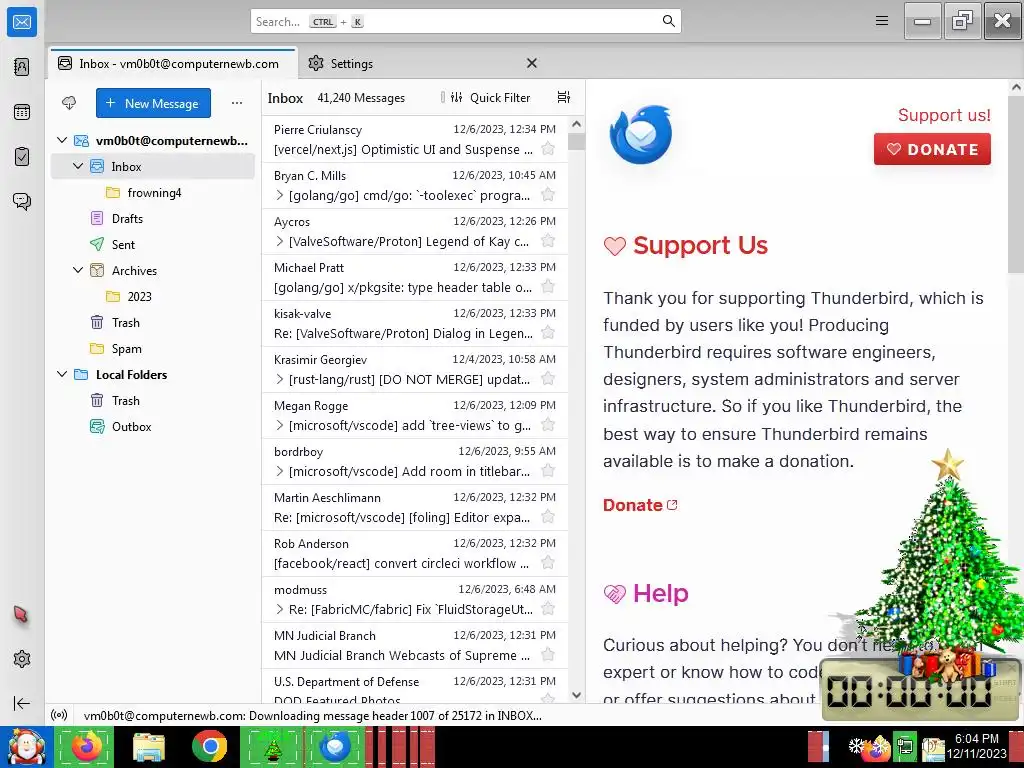Click the message list scrollbar up arrow
The width and height of the screenshot is (1024, 768).
[576, 123]
